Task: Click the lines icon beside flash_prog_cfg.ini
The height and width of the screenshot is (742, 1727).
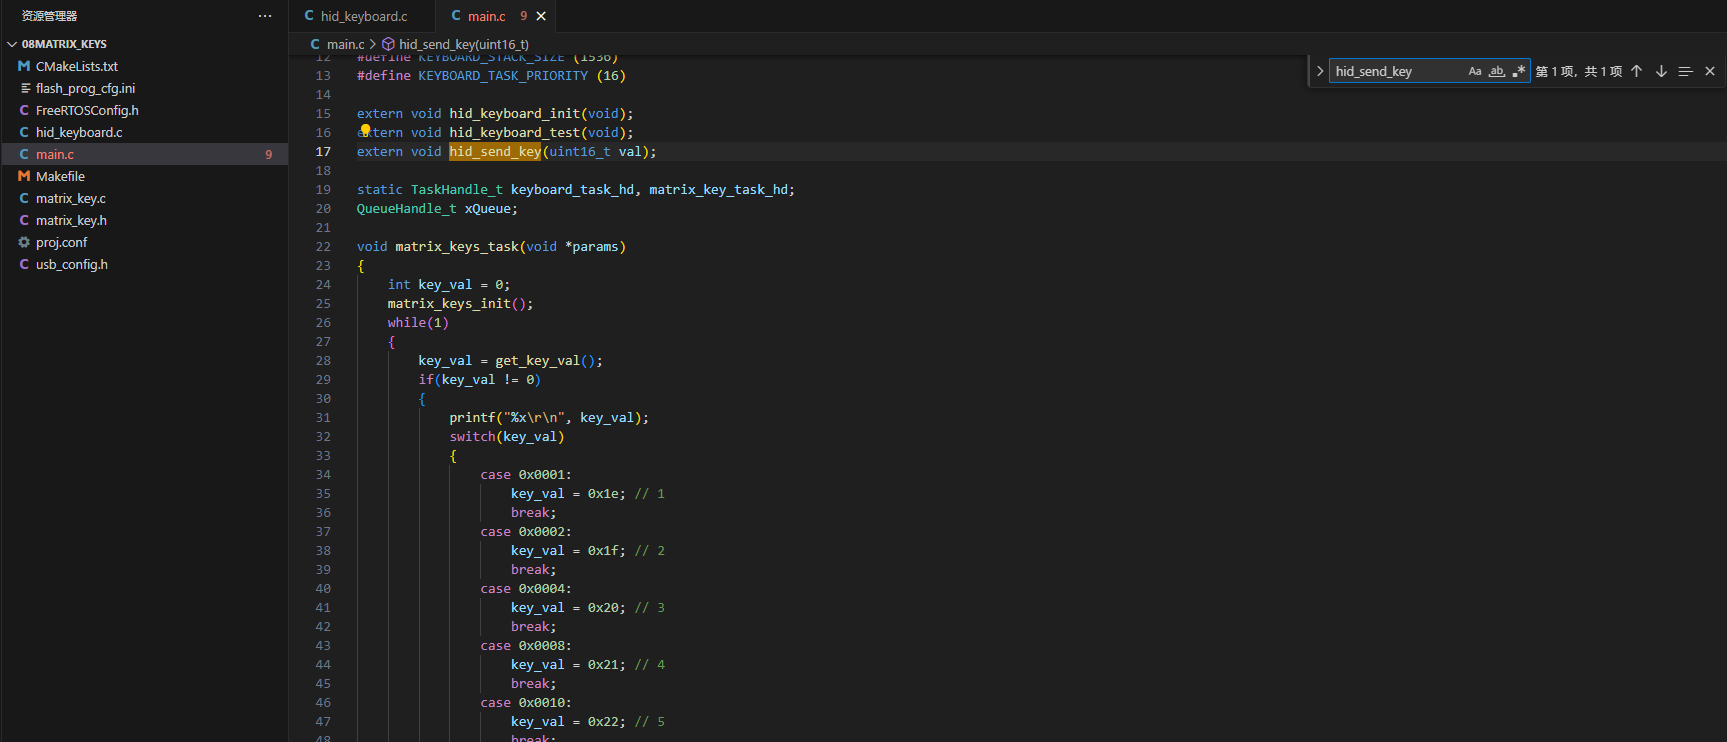Action: 25,88
